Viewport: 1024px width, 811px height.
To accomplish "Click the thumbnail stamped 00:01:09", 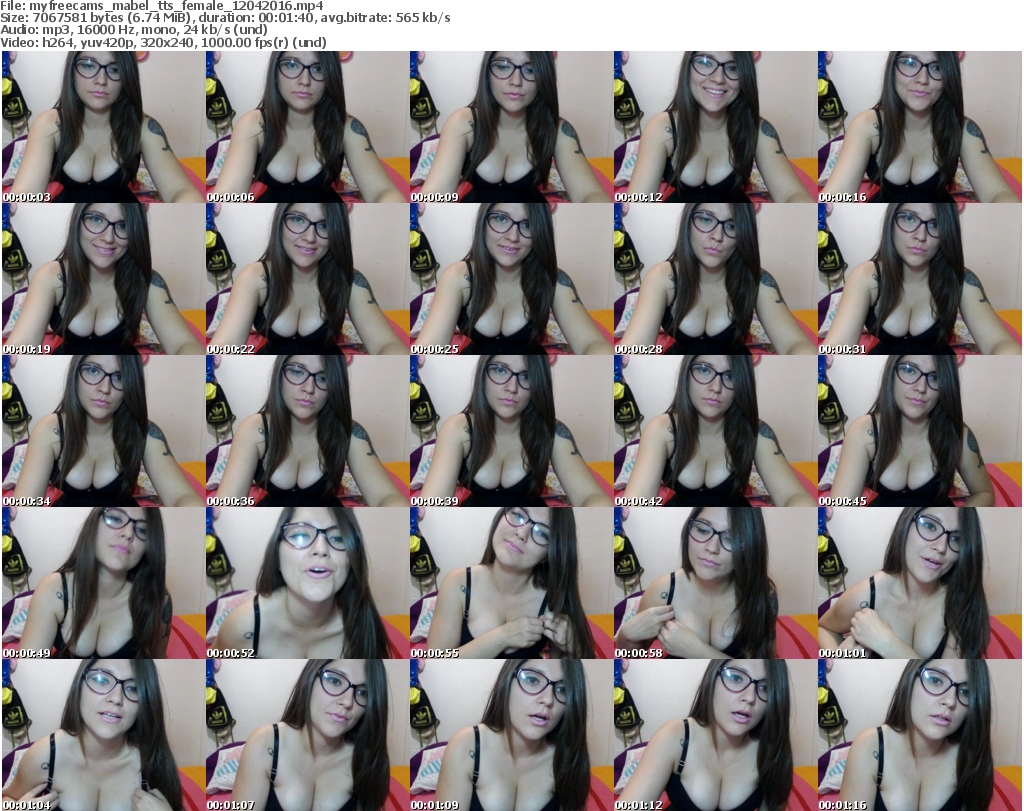I will pyautogui.click(x=511, y=735).
